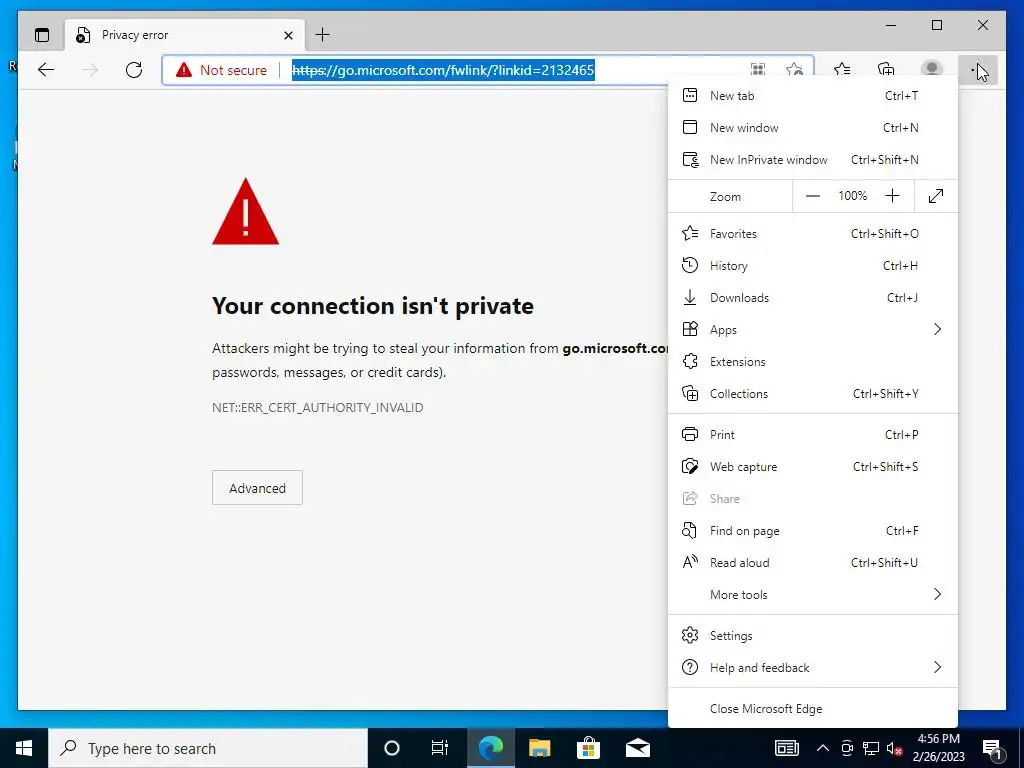Open Favorites toolbar icon
The image size is (1024, 768).
[842, 69]
